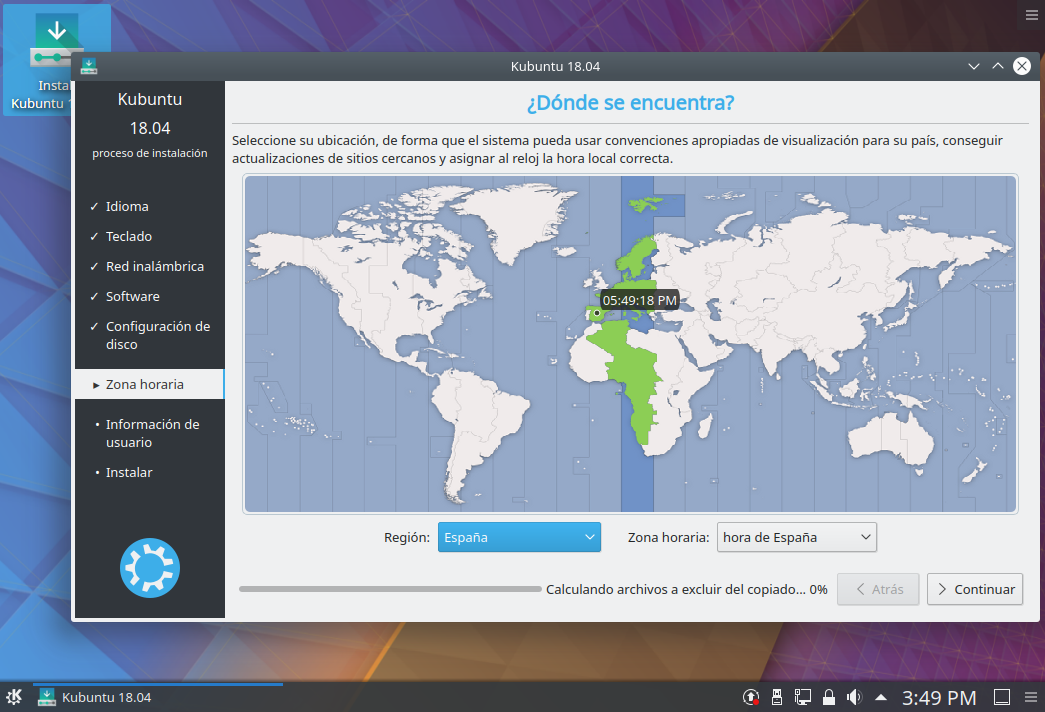The image size is (1045, 712).
Task: Open the network connections tray icon
Action: pyautogui.click(x=802, y=697)
